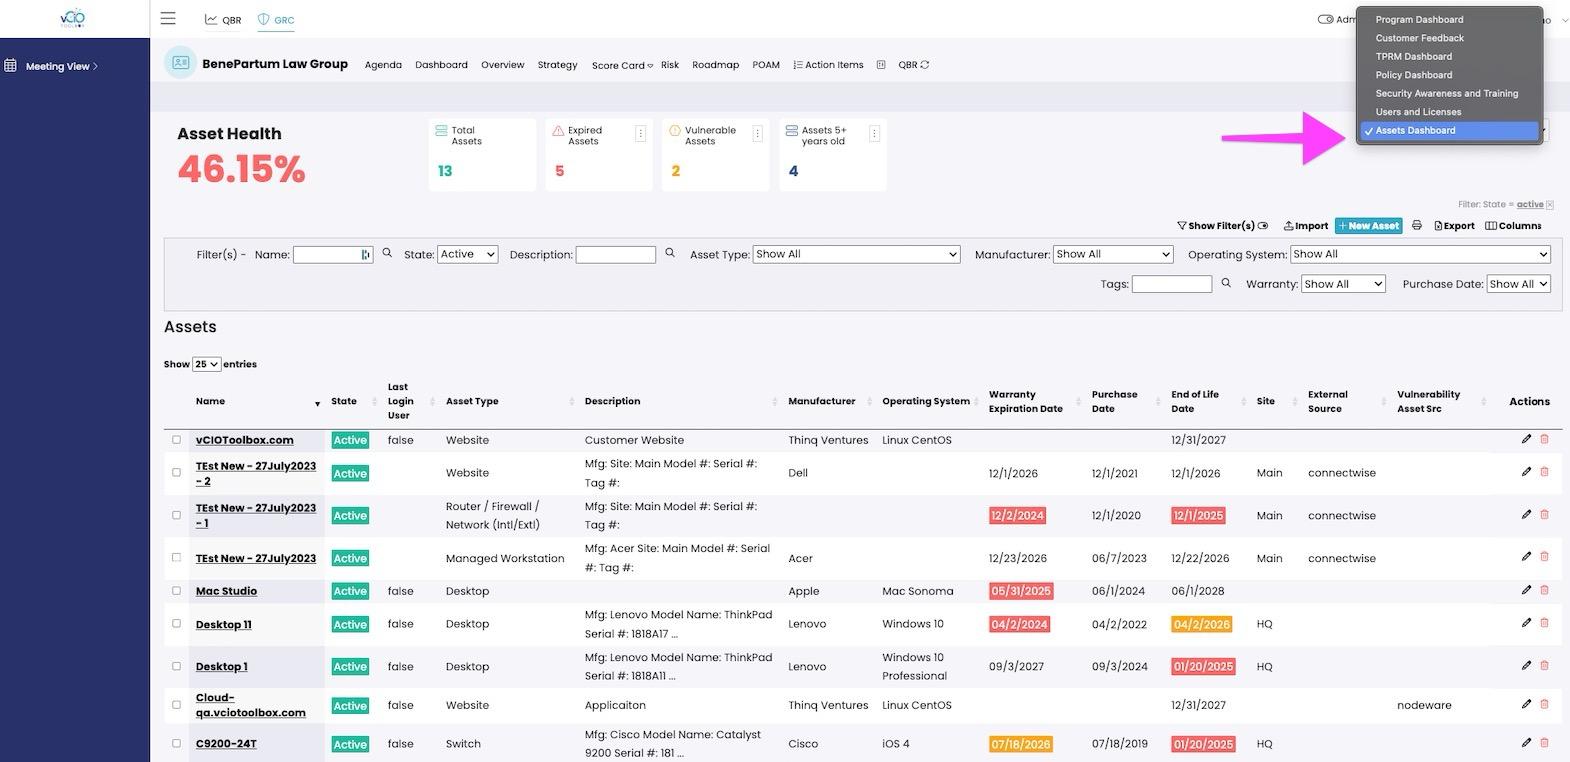Remove the State = active filter with x icon

(1550, 205)
